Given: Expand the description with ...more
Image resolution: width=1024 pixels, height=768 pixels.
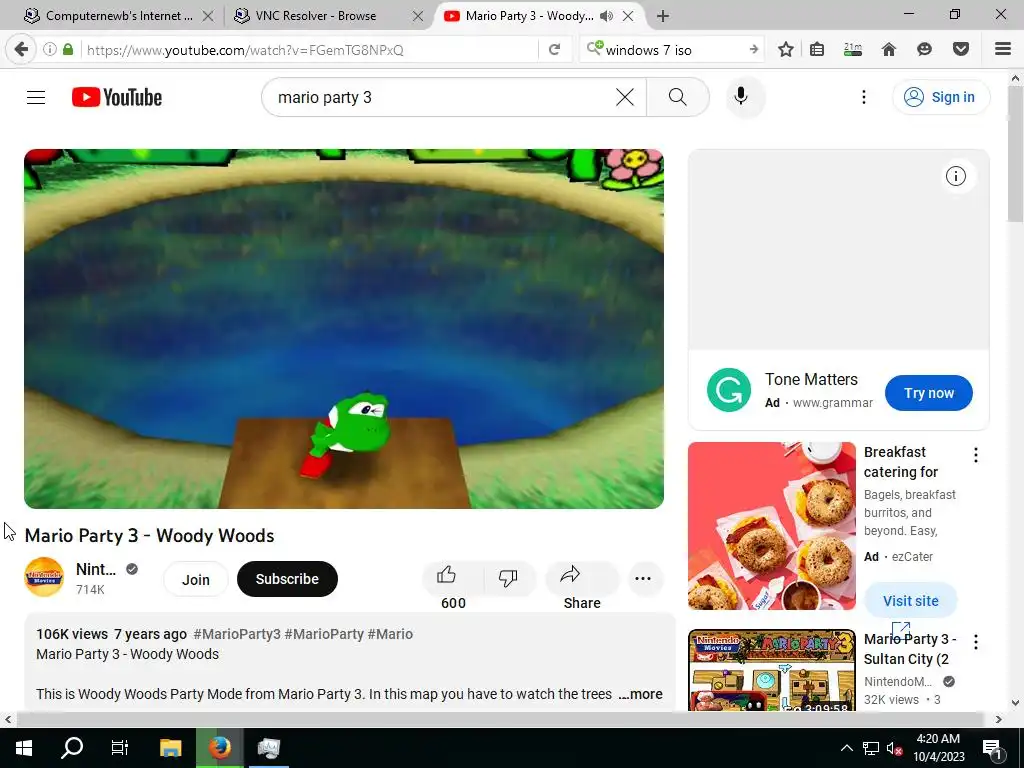Looking at the screenshot, I should tap(640, 694).
